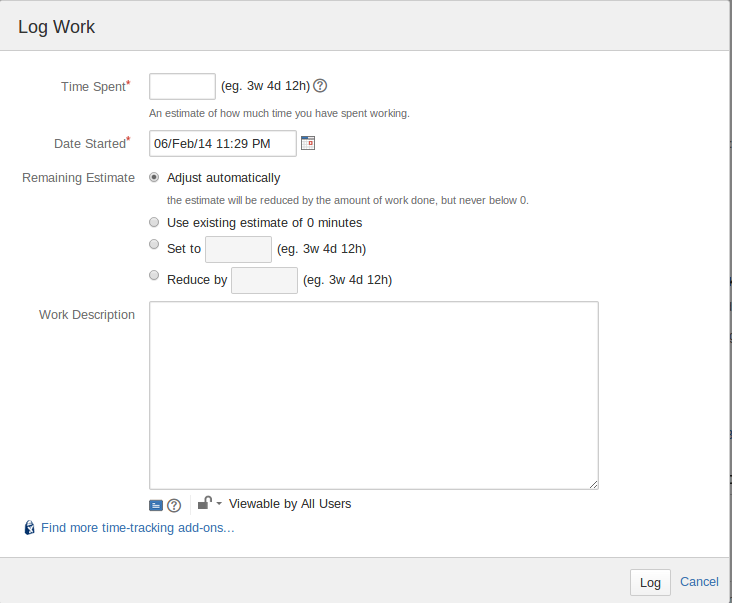Select the Set to radio option
Viewport: 732px width, 603px height.
pos(153,244)
